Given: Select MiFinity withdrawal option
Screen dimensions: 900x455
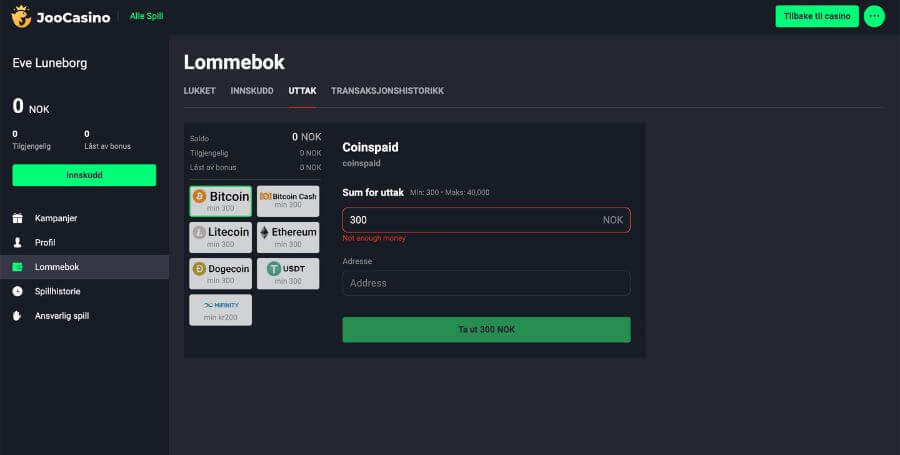Looking at the screenshot, I should click(220, 310).
